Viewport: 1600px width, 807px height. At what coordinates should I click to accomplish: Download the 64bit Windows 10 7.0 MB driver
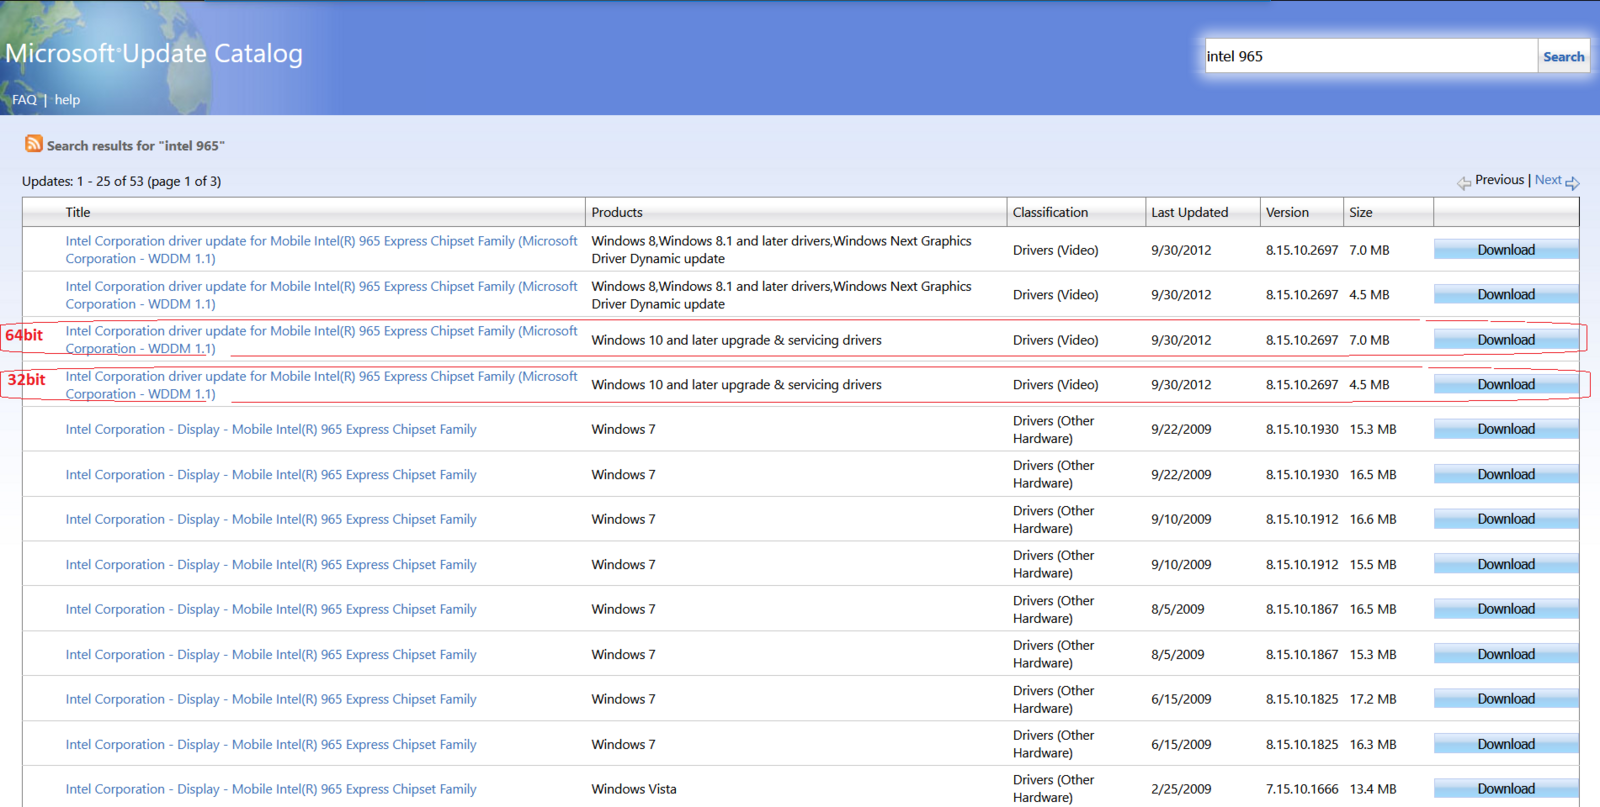tap(1506, 340)
